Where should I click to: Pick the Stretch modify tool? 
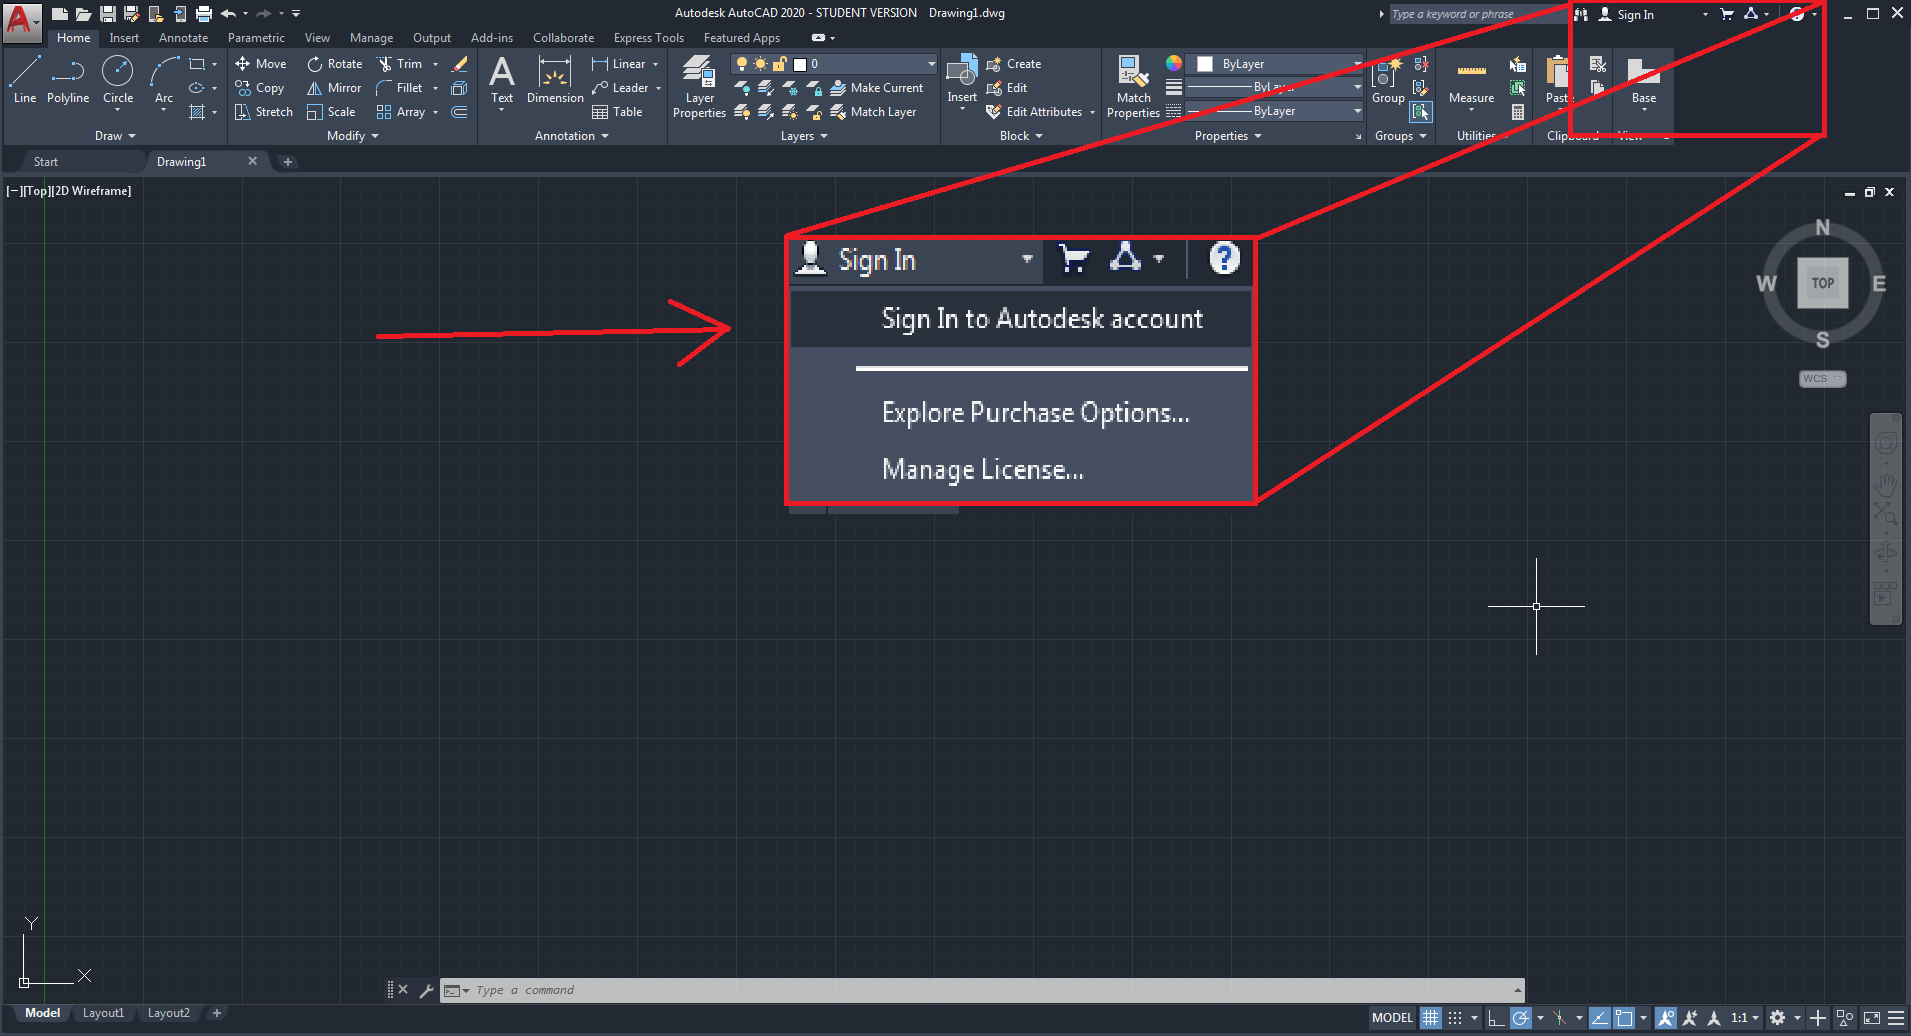tap(264, 112)
